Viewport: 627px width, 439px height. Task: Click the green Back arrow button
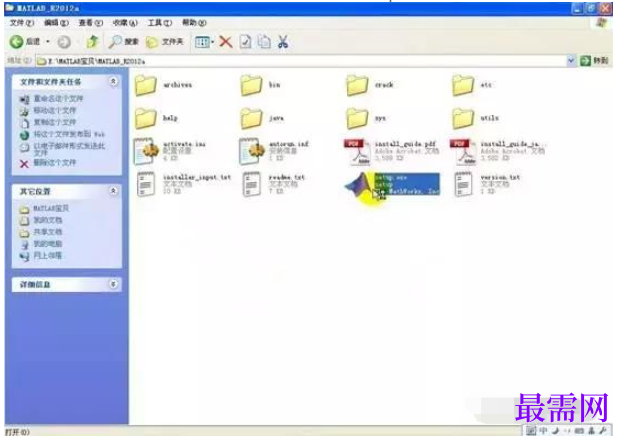(16, 42)
